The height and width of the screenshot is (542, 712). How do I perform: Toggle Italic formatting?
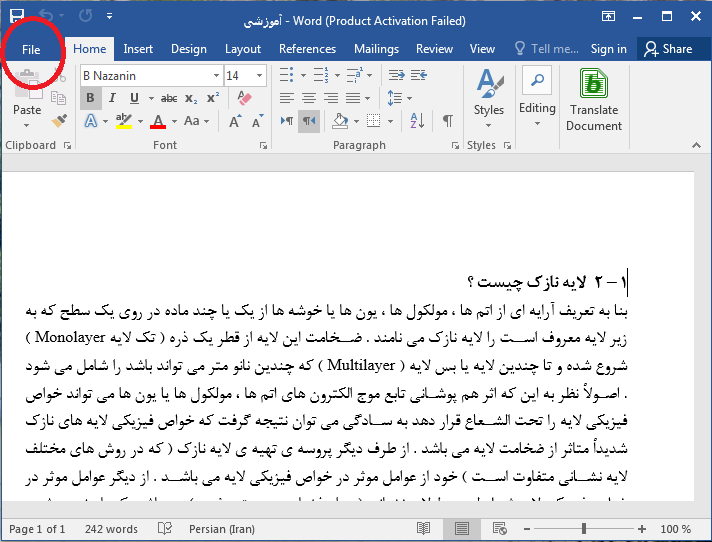click(112, 98)
